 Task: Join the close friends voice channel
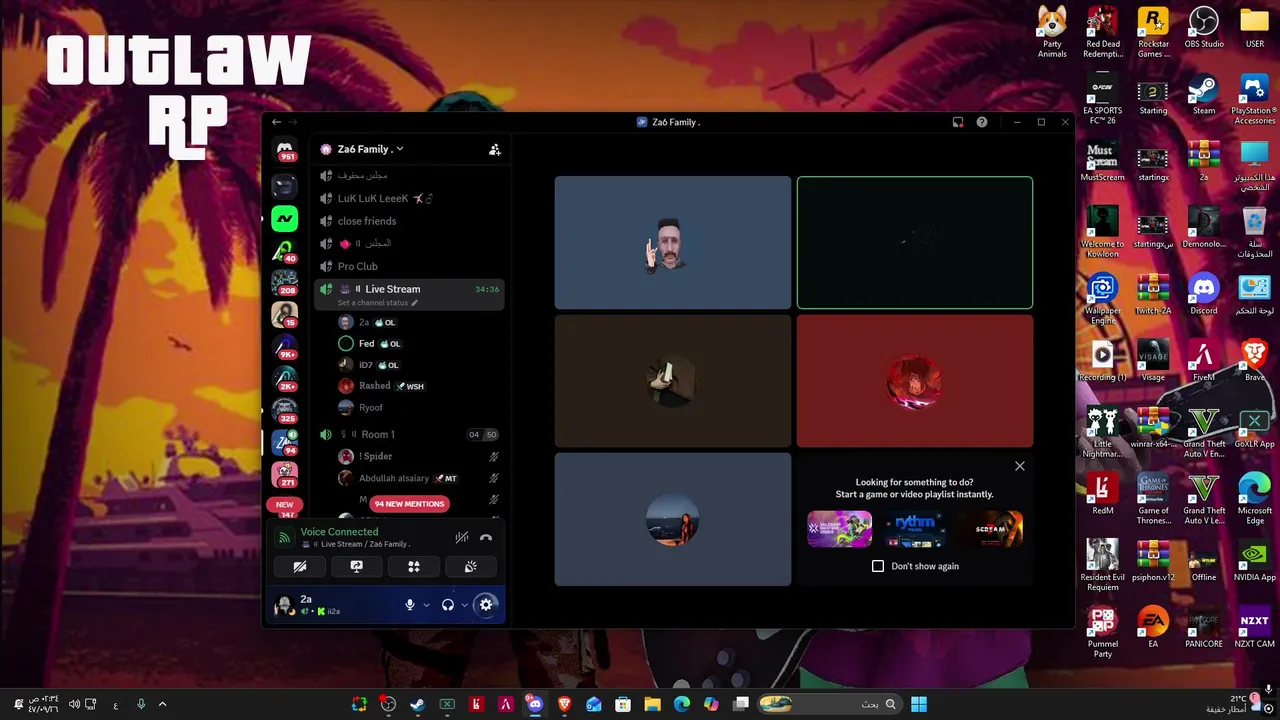point(410,221)
